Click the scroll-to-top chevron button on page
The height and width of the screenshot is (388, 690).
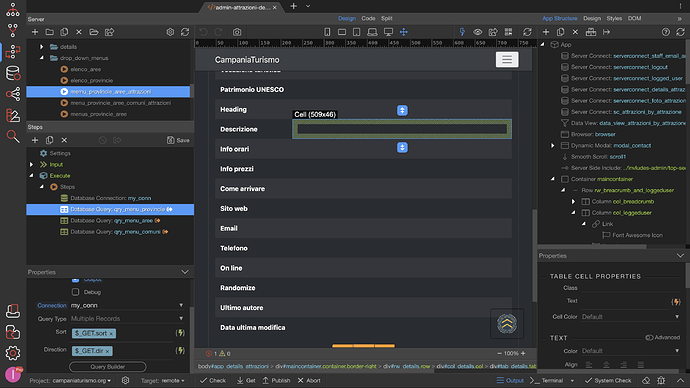tap(507, 324)
